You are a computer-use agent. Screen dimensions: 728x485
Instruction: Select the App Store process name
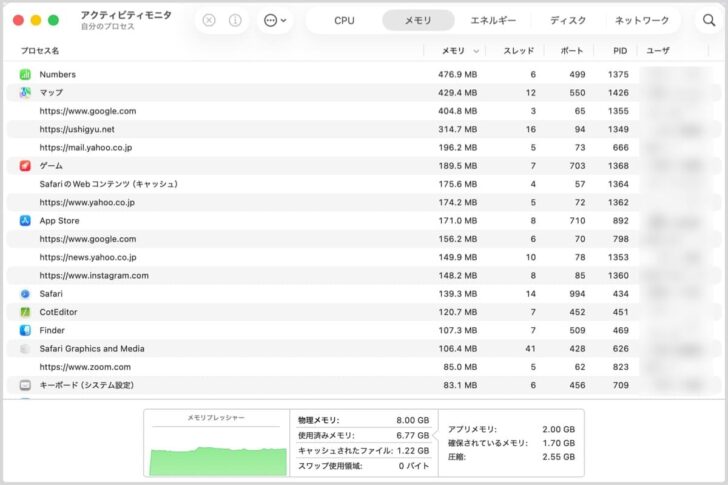pyautogui.click(x=59, y=220)
